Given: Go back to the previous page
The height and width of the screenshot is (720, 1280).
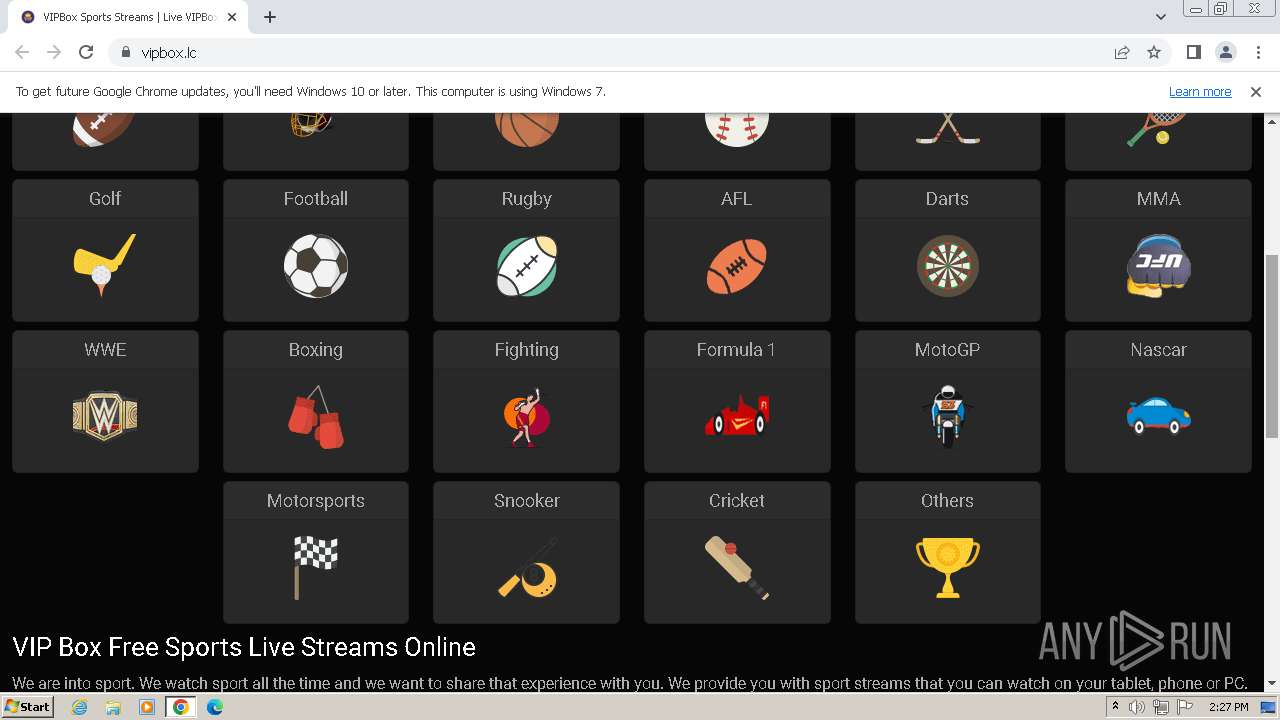Looking at the screenshot, I should point(22,52).
